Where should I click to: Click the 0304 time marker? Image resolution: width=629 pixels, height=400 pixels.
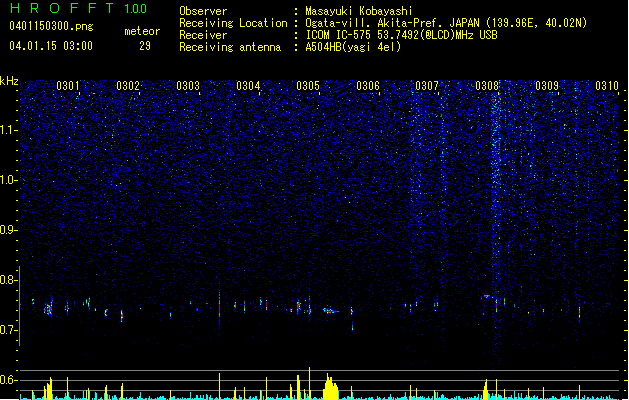248,86
